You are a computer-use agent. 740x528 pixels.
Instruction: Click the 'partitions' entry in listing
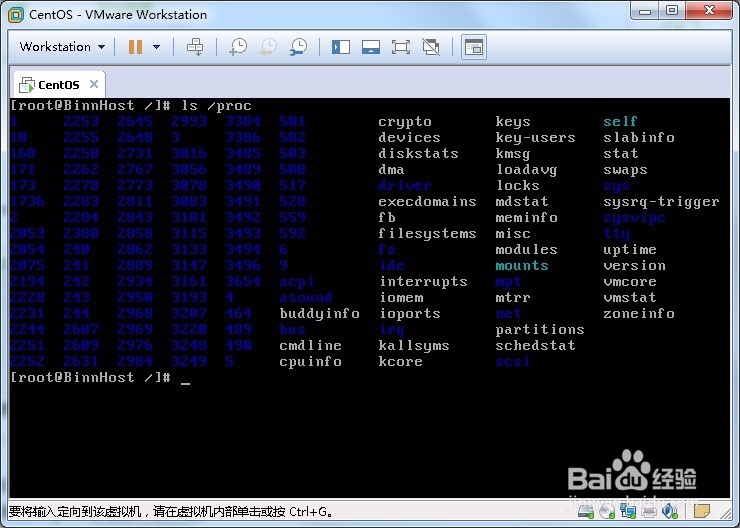[540, 329]
